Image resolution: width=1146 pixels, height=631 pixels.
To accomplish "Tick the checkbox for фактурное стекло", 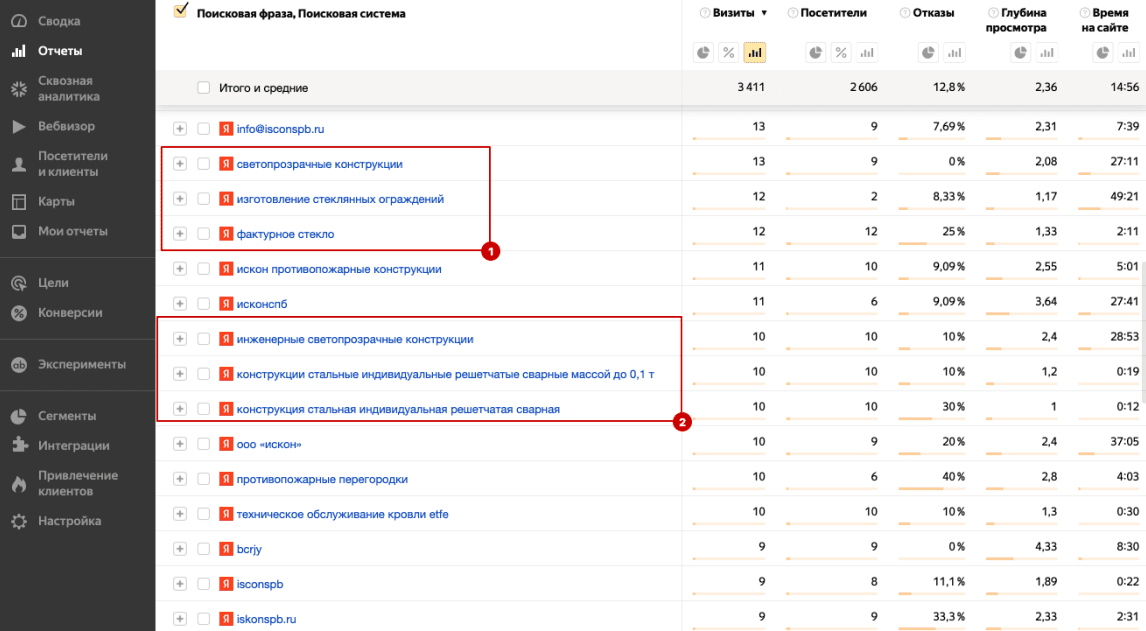I will (x=204, y=234).
